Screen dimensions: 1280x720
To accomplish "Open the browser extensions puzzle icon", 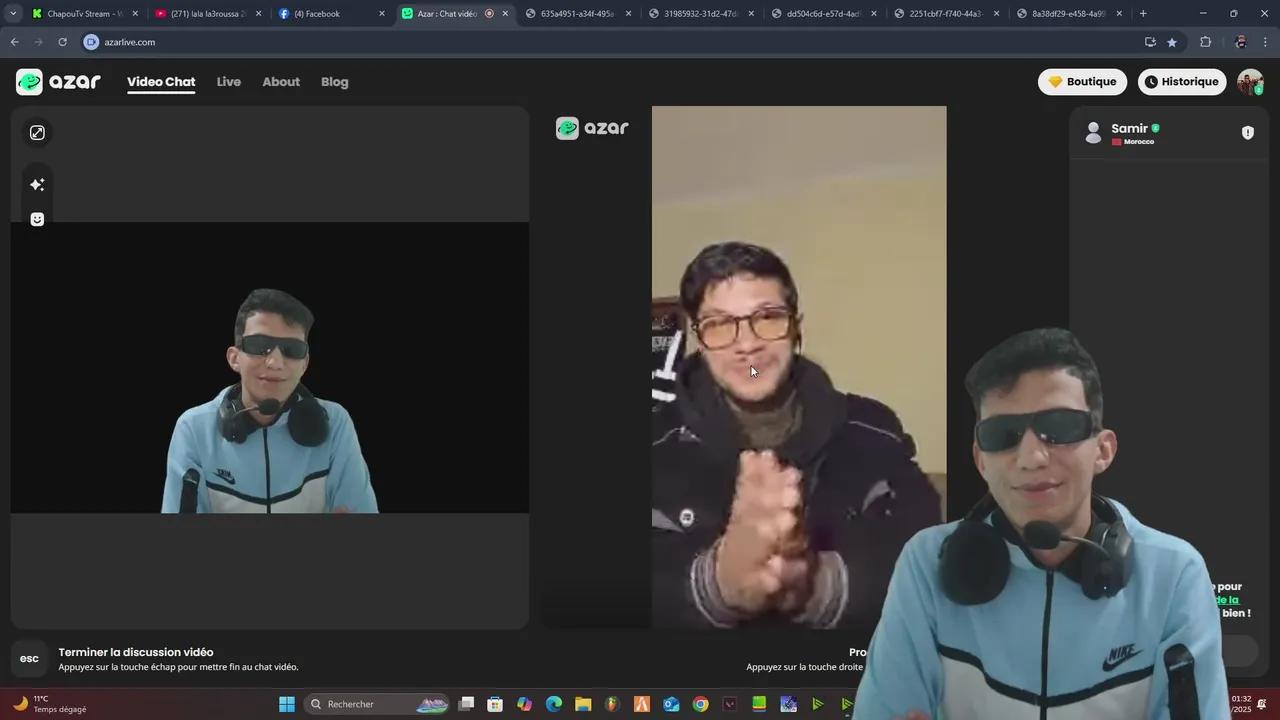I will tap(1205, 42).
